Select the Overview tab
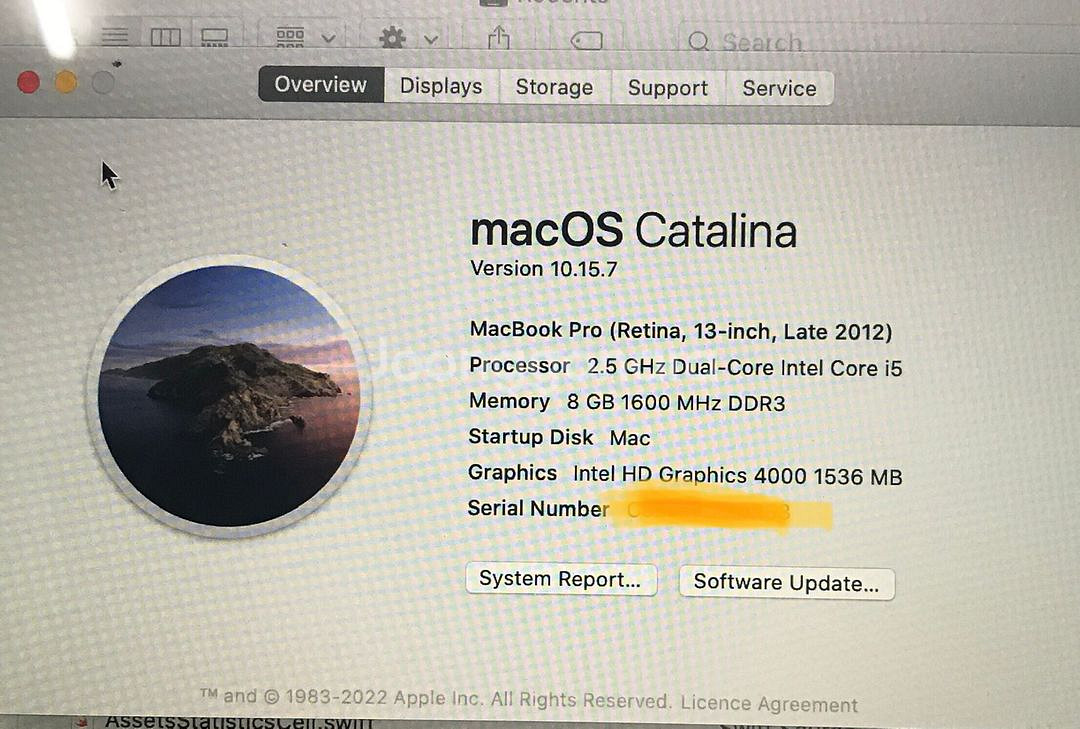The width and height of the screenshot is (1080, 729). [x=321, y=85]
